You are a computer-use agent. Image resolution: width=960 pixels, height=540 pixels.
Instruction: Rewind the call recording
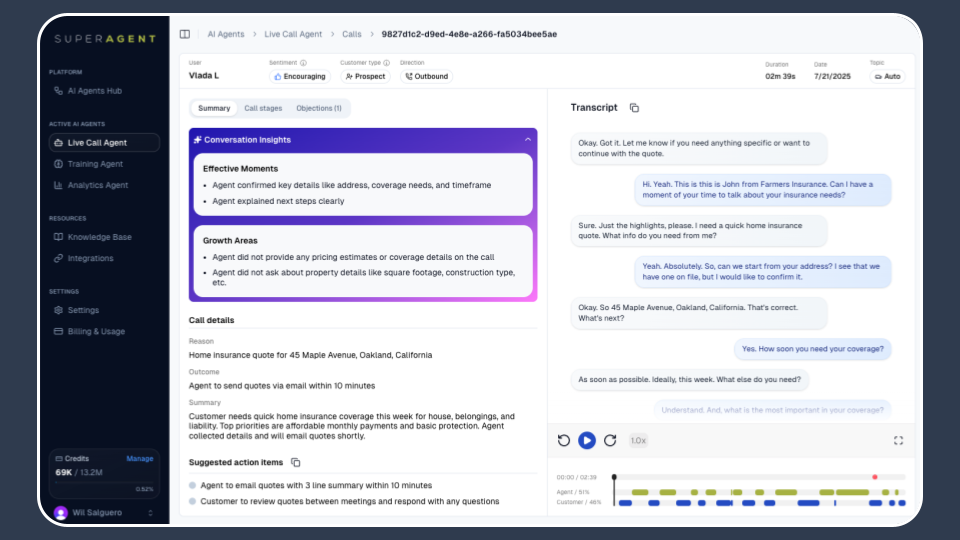tap(564, 440)
